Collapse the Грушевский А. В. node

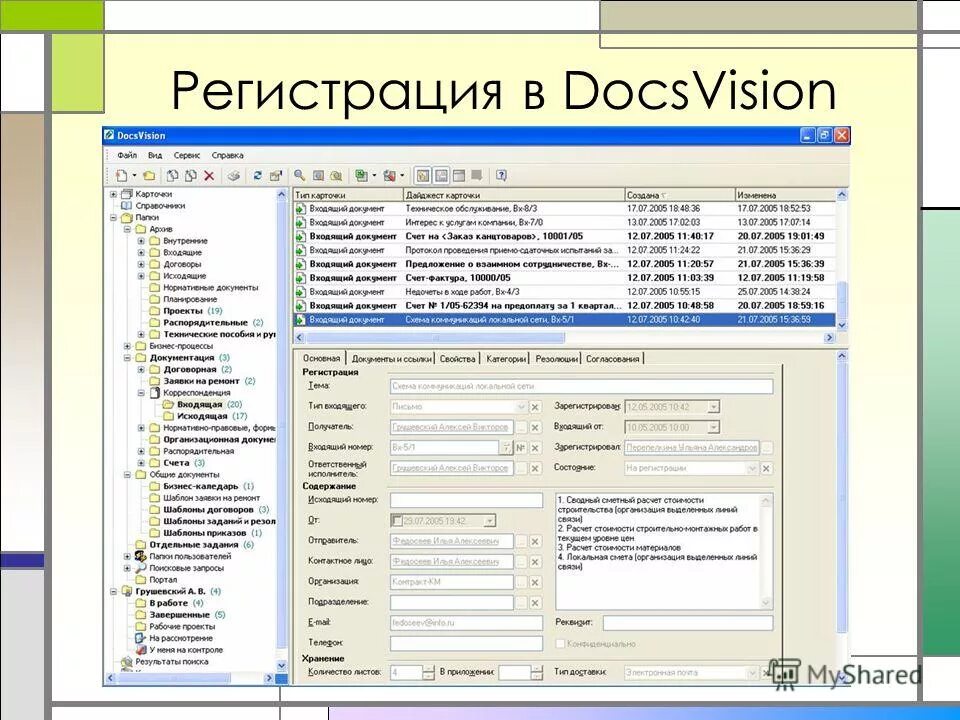[x=113, y=591]
